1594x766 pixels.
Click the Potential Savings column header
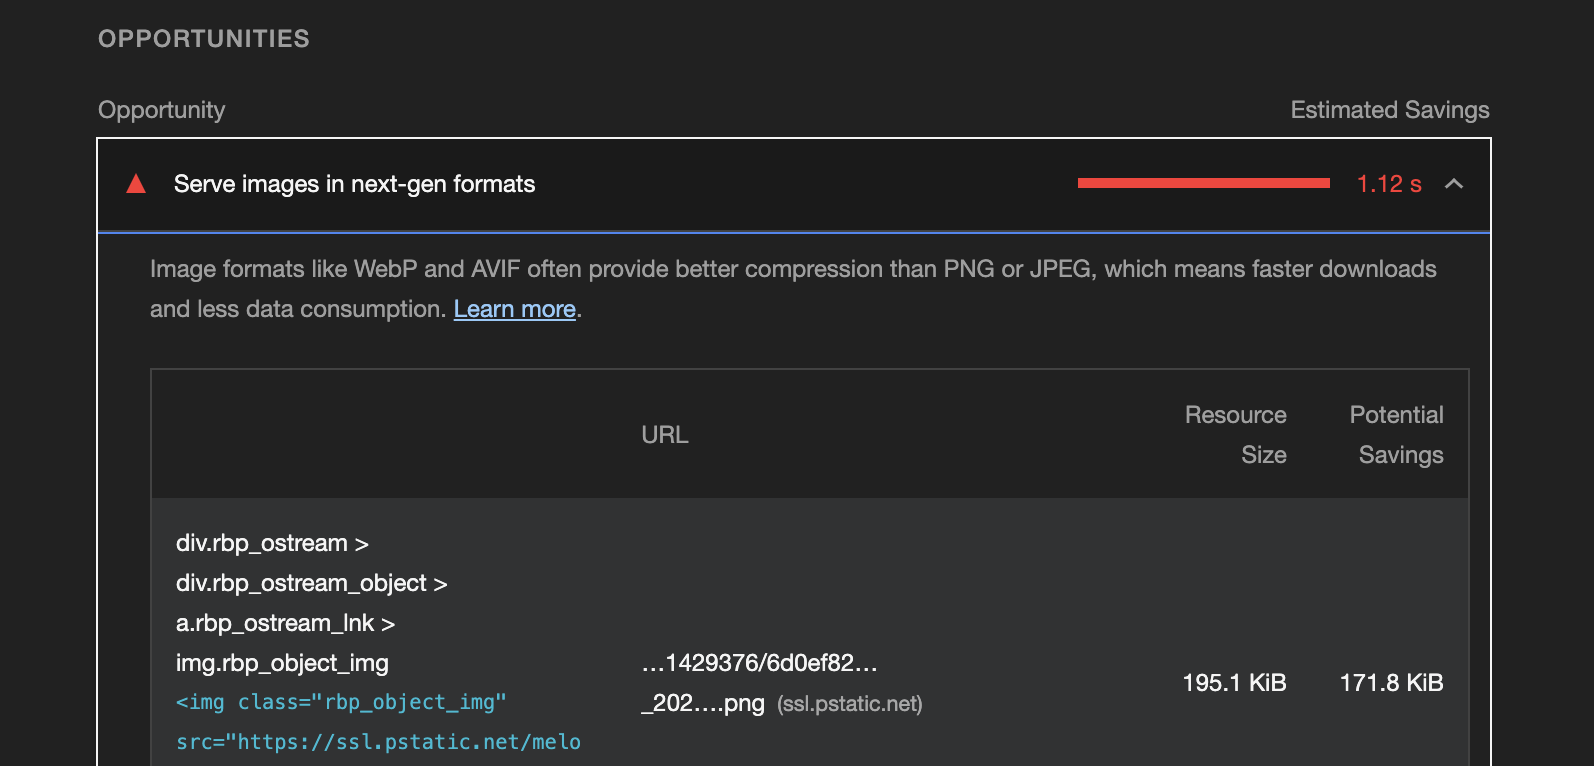click(1397, 435)
